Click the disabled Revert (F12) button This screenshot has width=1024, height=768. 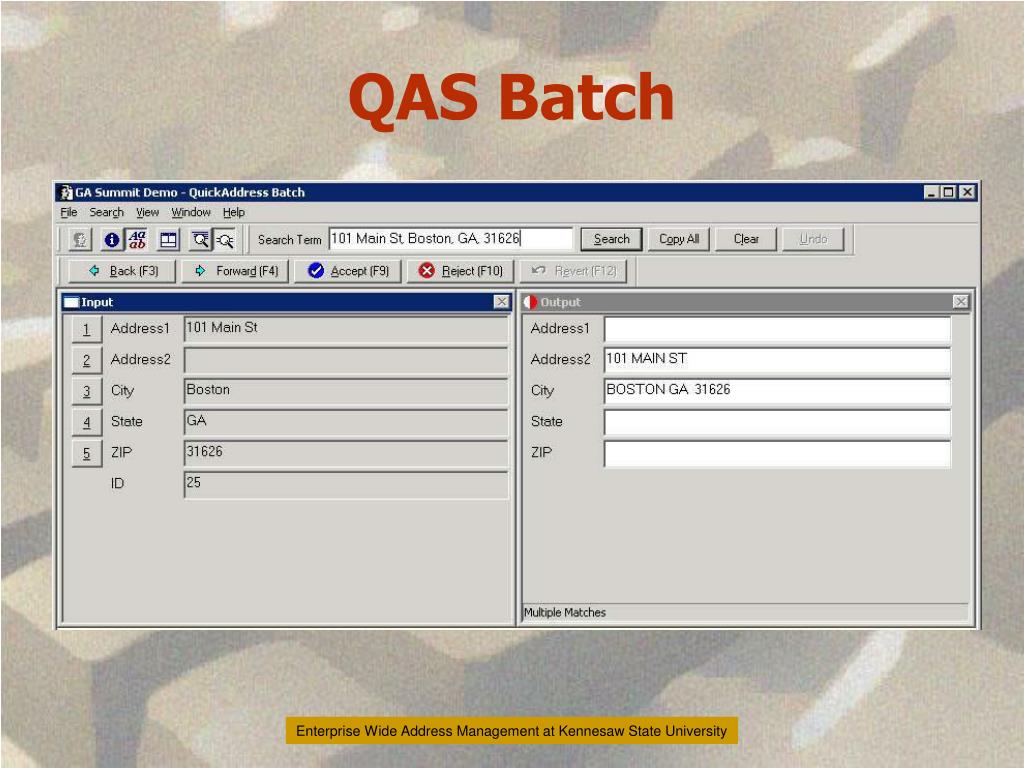[x=574, y=271]
